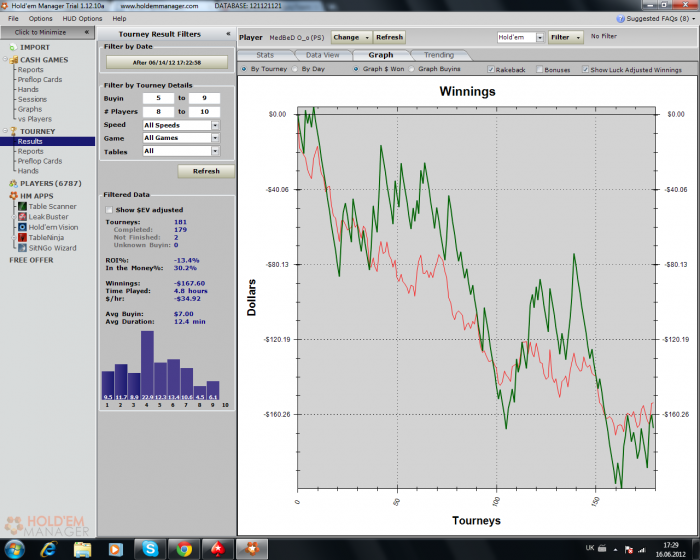This screenshot has height=560, width=700.
Task: Open Windows Explorer folder from taskbar
Action: coord(83,549)
